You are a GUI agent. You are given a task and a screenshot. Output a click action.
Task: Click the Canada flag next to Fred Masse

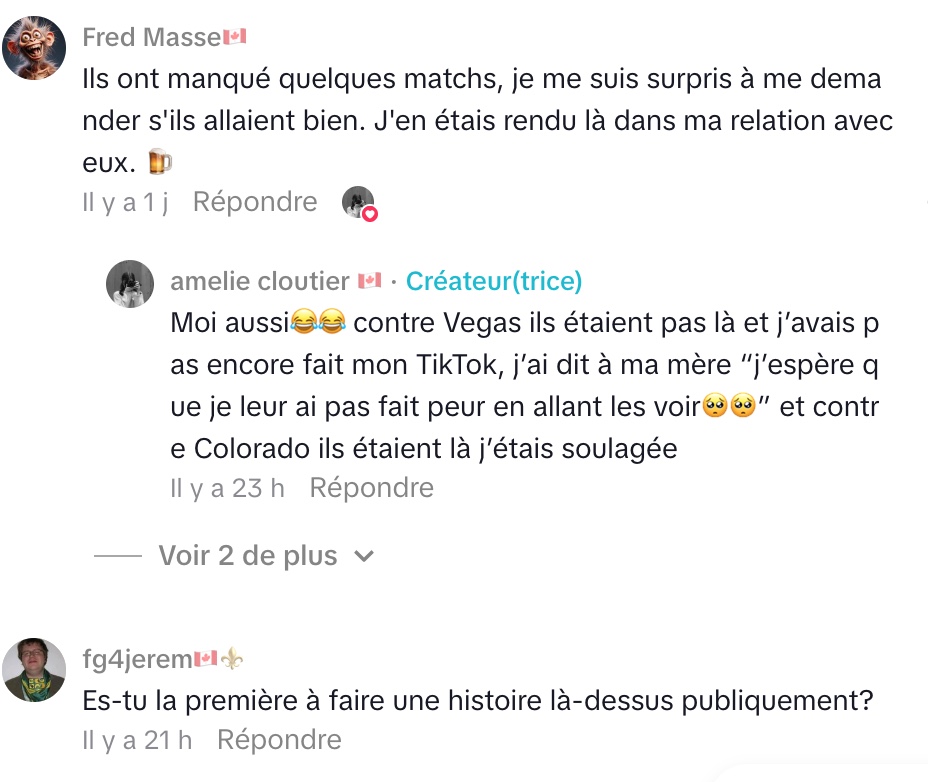pos(234,38)
